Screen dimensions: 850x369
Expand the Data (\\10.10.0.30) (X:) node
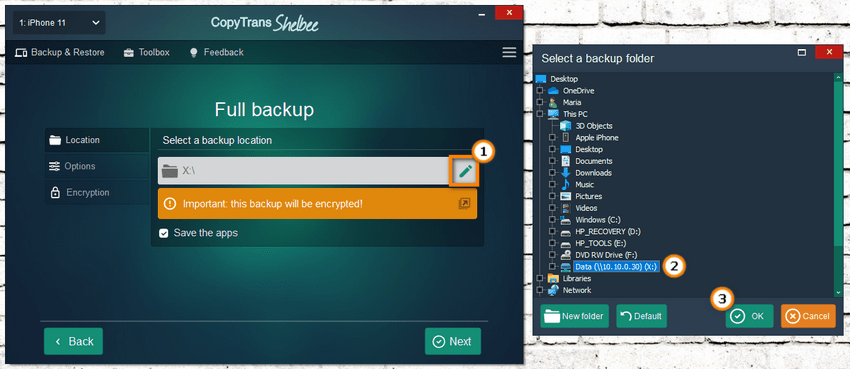tap(552, 267)
